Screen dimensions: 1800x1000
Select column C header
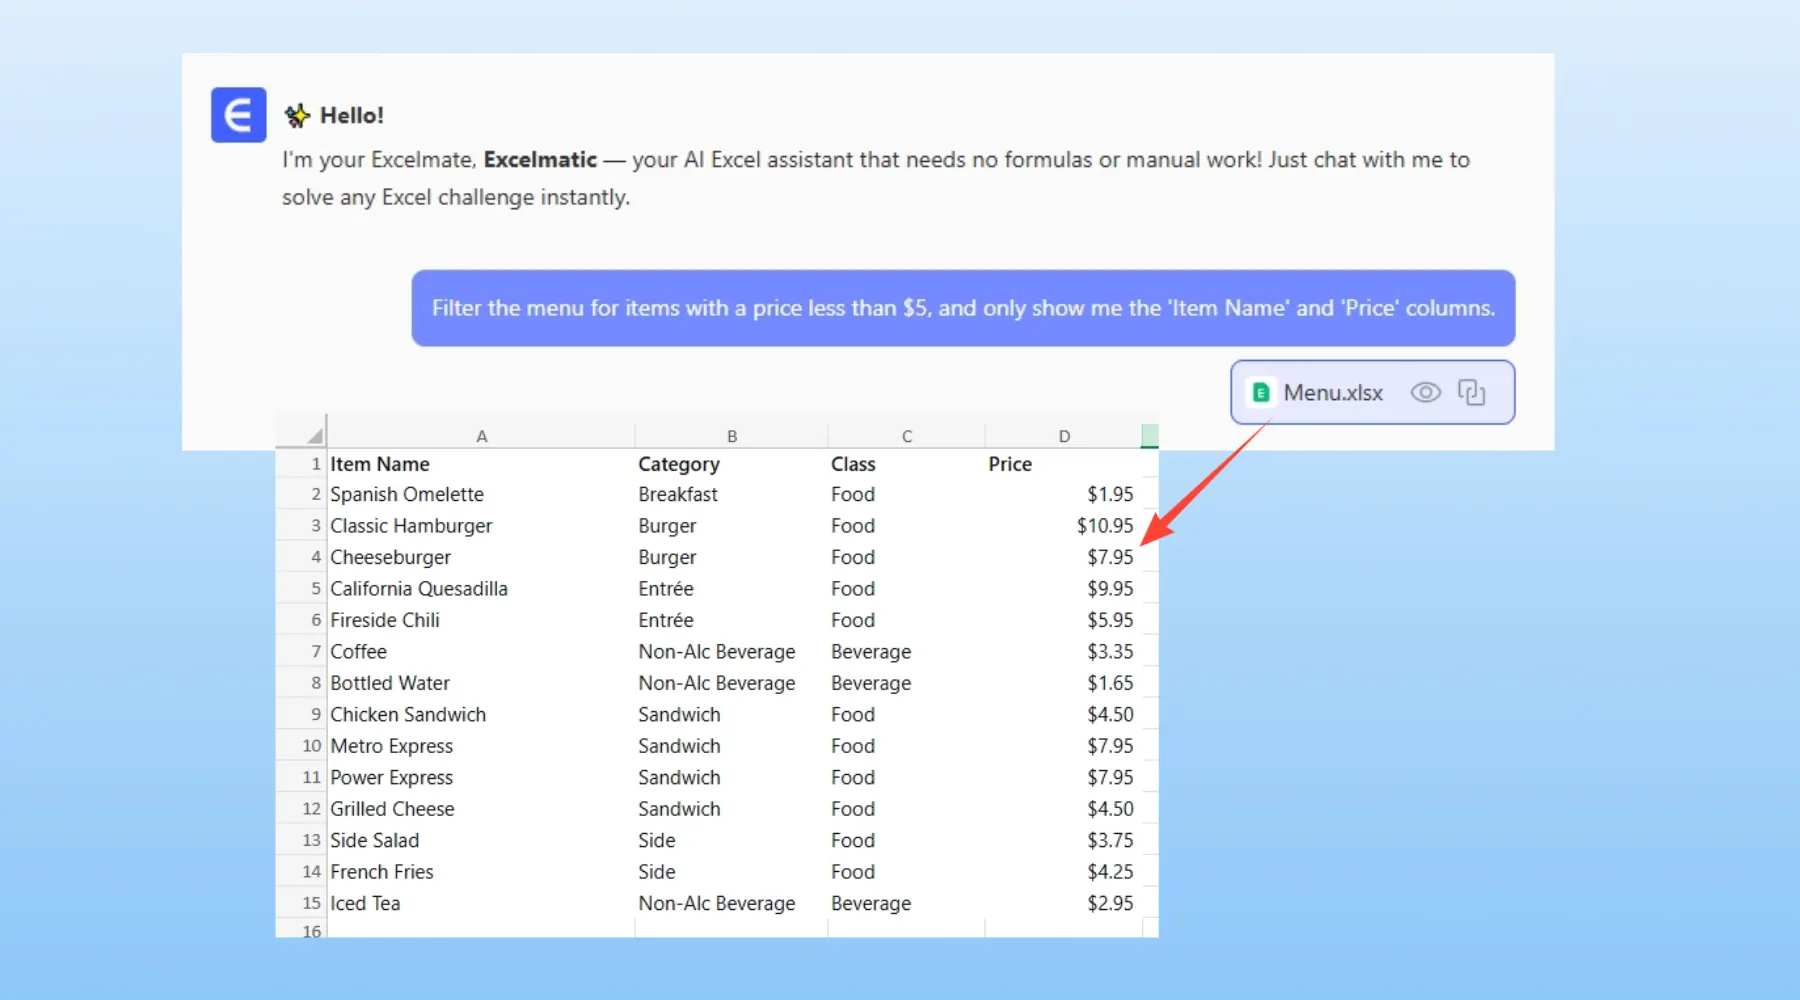906,436
